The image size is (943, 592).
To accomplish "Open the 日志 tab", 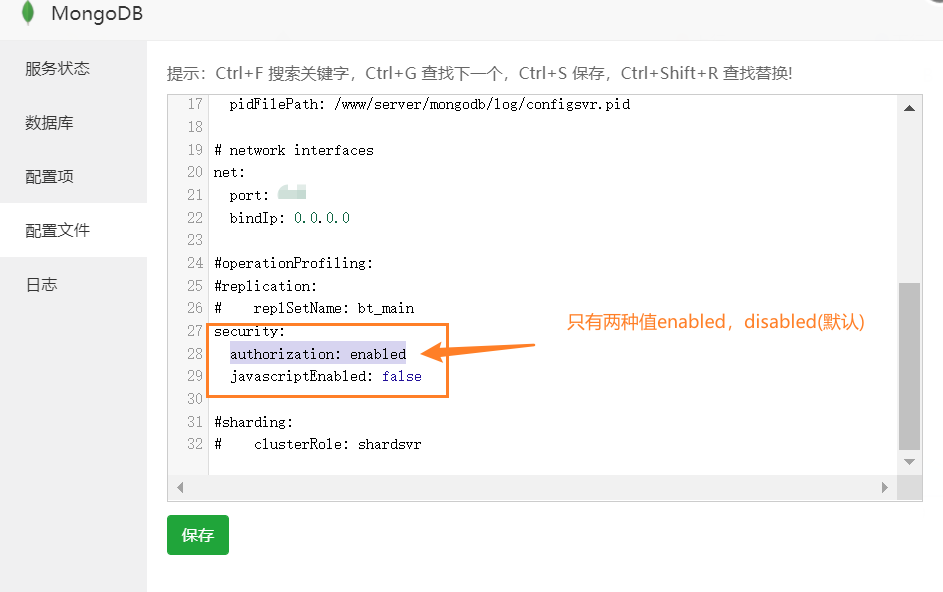I will pyautogui.click(x=41, y=285).
